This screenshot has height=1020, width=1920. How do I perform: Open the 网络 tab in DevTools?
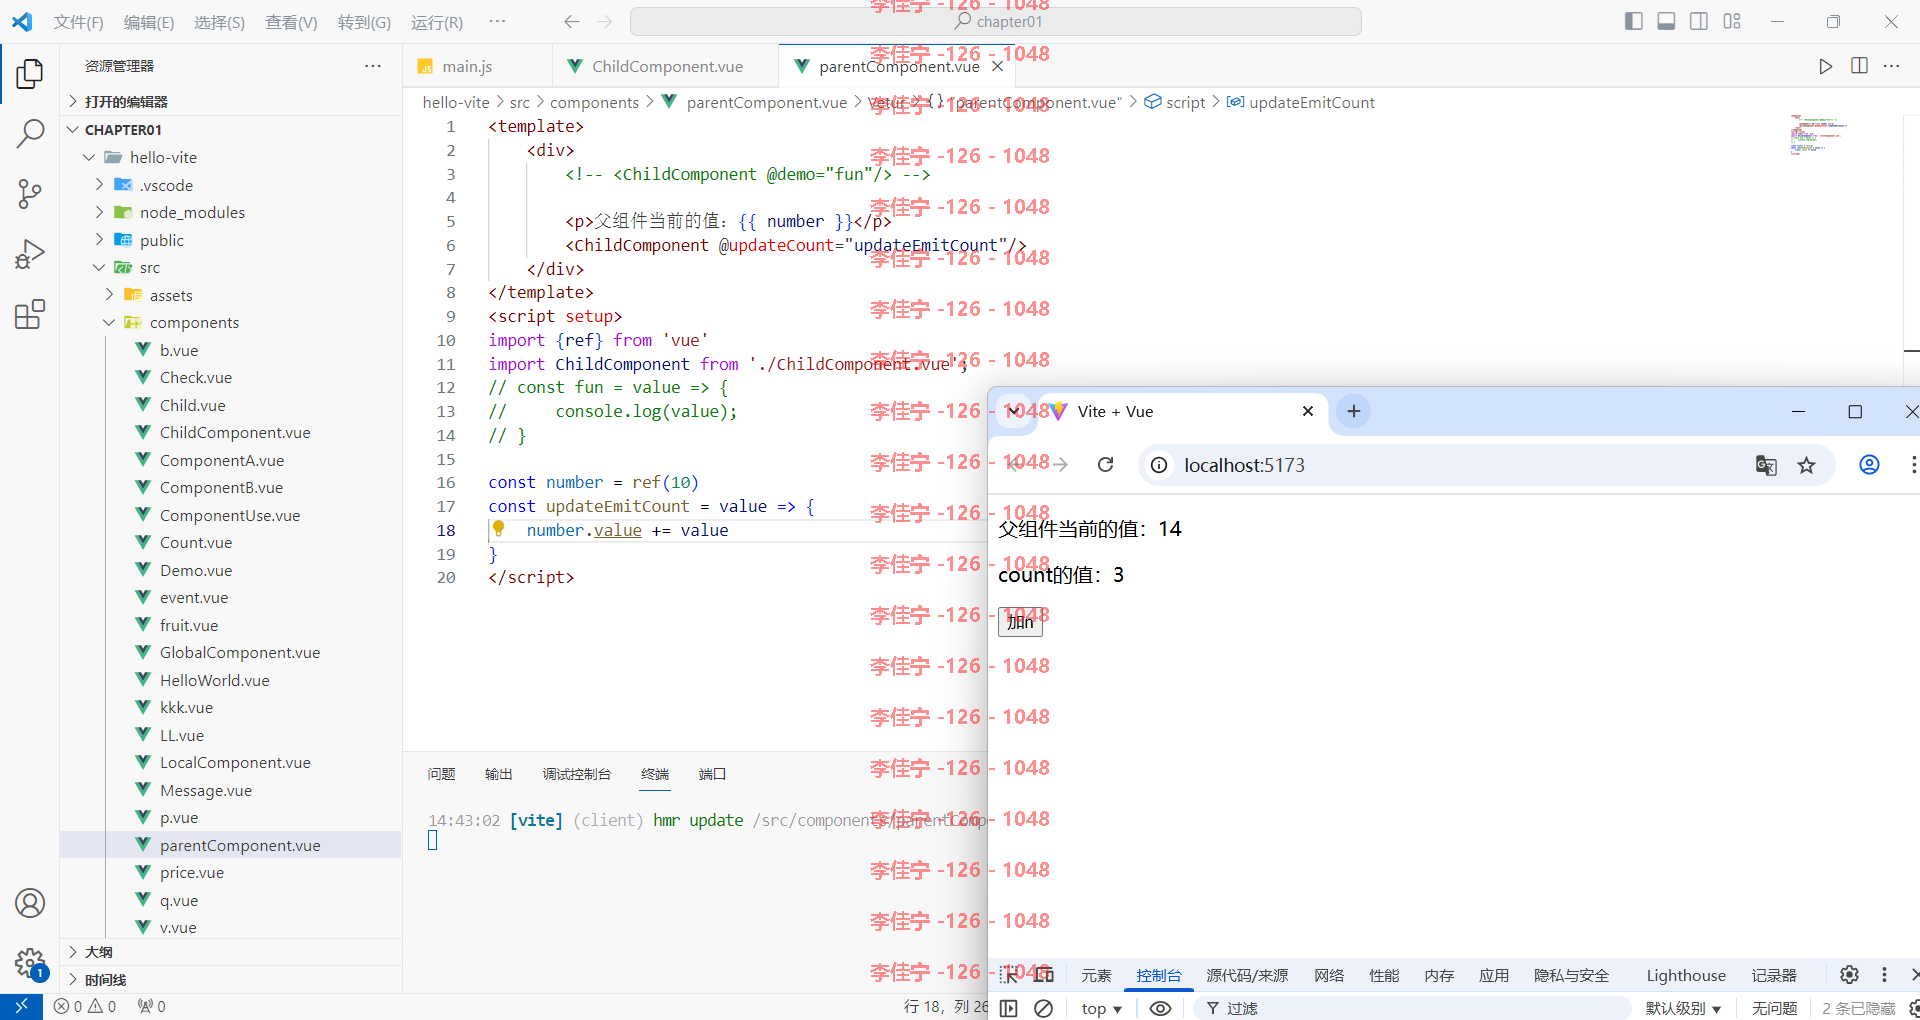(x=1329, y=975)
